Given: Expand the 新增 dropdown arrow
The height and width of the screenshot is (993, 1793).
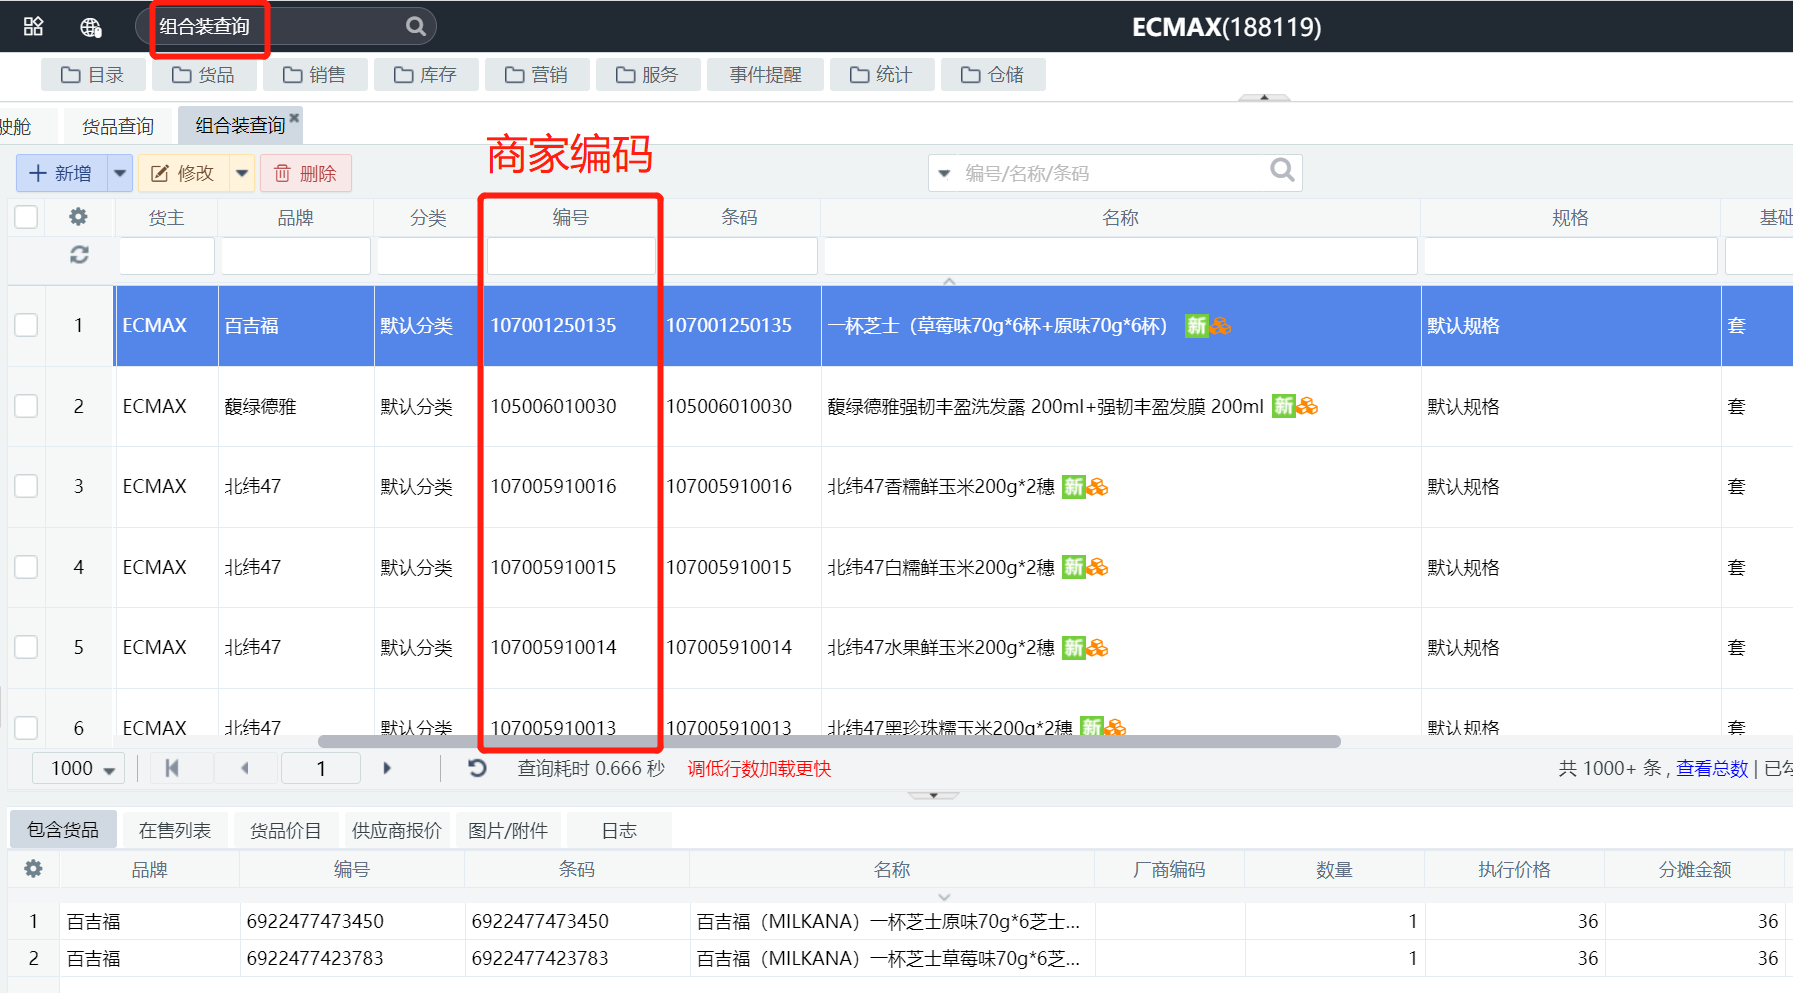Looking at the screenshot, I should tap(120, 173).
